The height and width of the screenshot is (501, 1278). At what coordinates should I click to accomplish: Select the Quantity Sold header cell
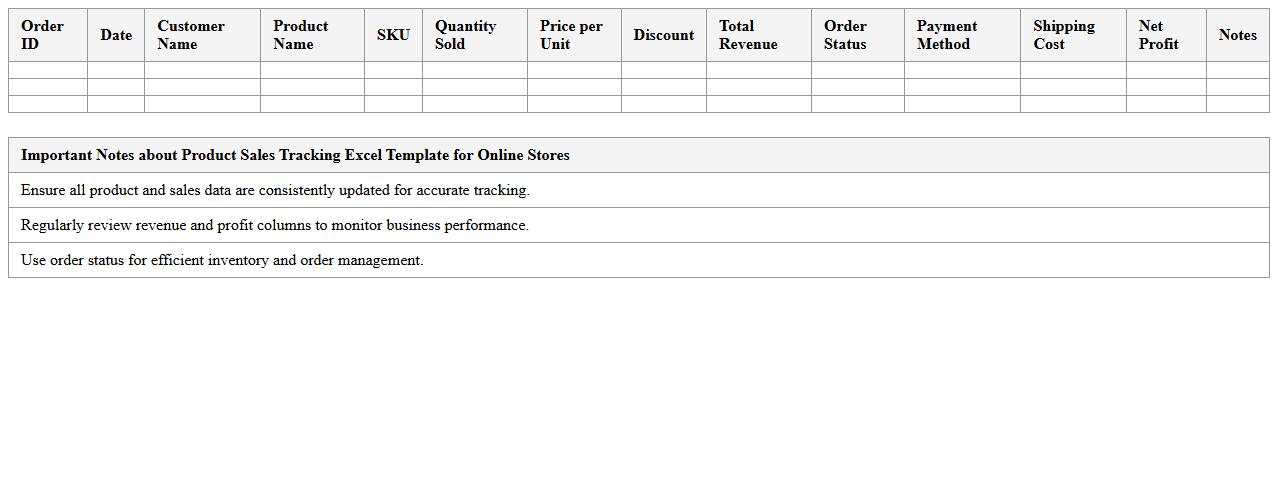[474, 35]
